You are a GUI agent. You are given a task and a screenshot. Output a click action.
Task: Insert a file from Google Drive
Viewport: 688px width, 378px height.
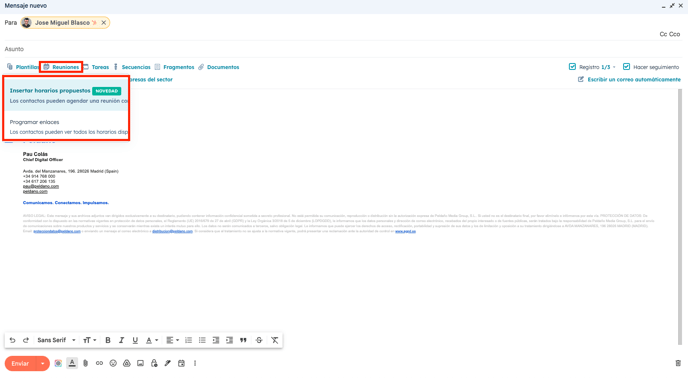[x=127, y=364]
